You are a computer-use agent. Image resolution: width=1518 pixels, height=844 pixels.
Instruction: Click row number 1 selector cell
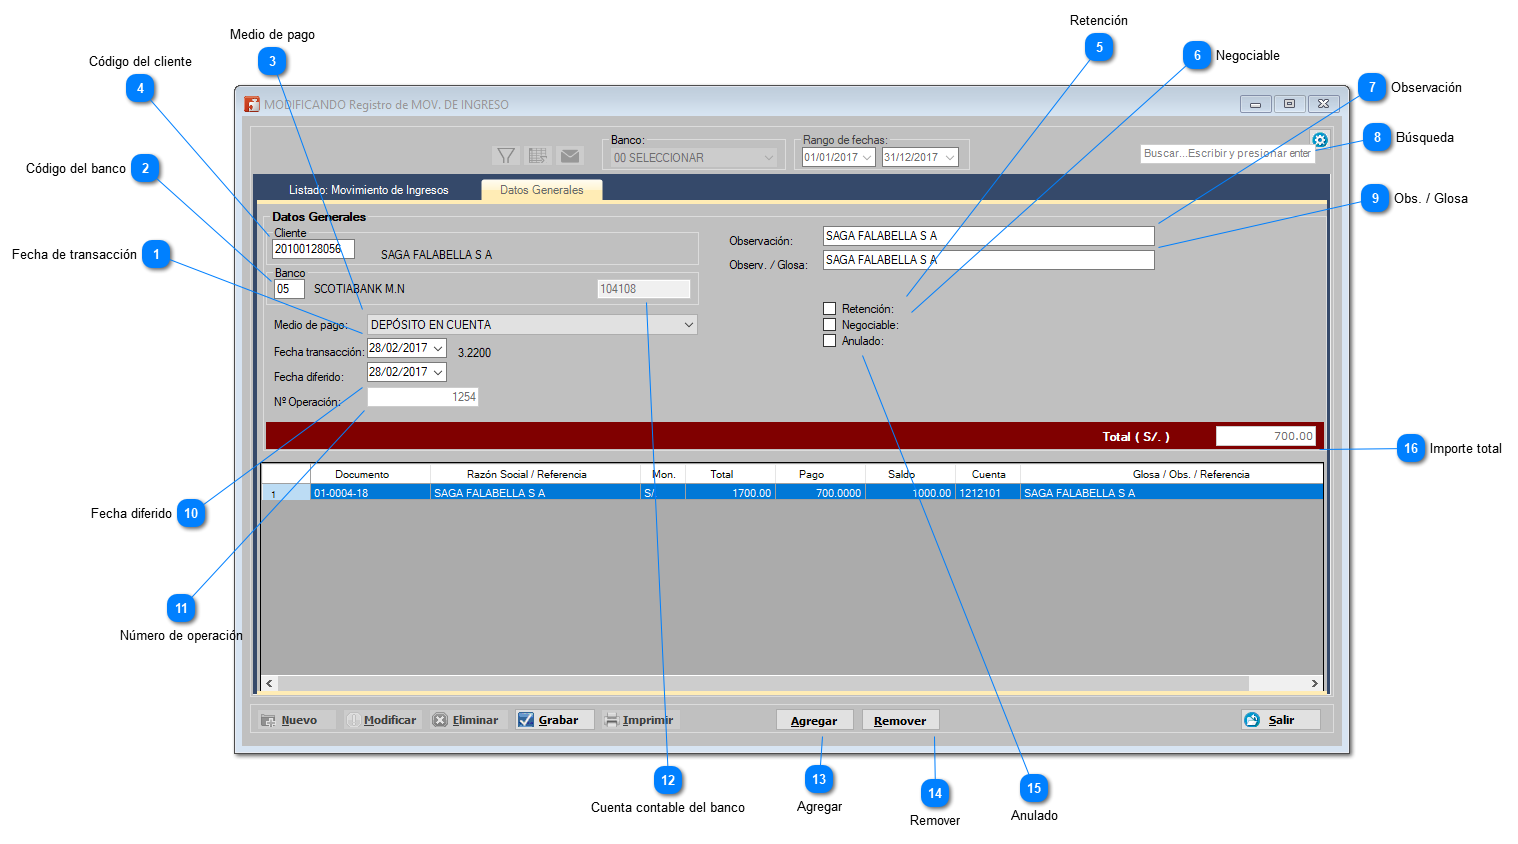coord(286,493)
